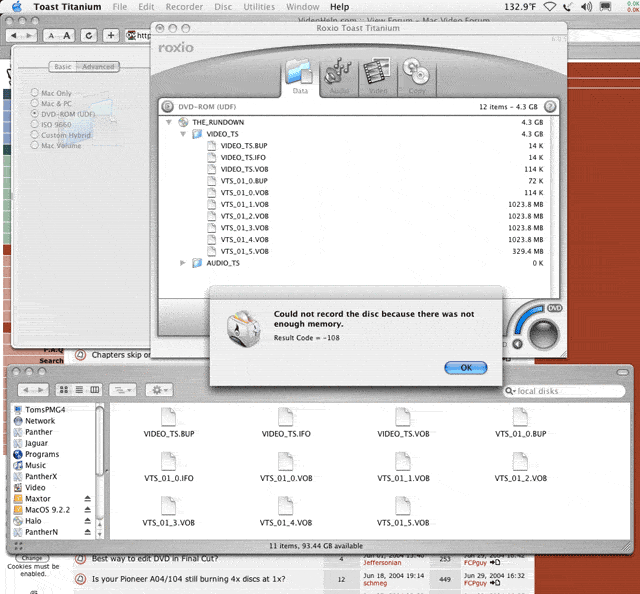This screenshot has height=594, width=640.
Task: Choose the Custom Hybrid format option
Action: [35, 135]
